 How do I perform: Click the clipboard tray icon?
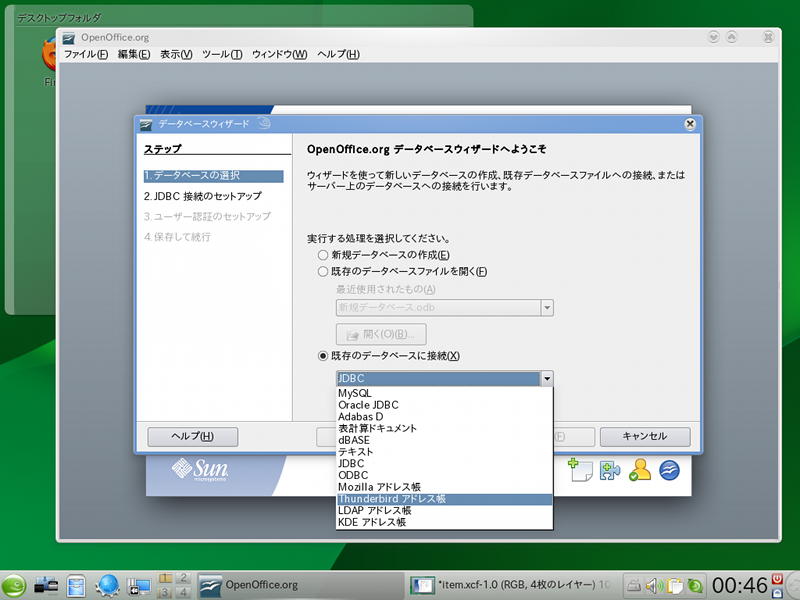click(x=675, y=585)
